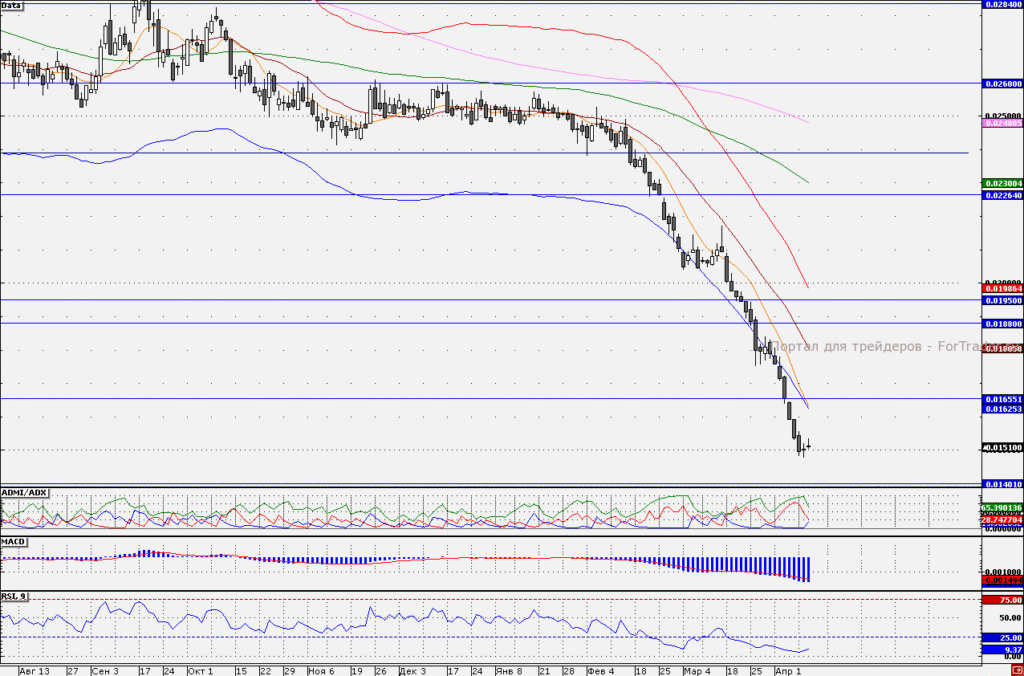Click the Сен 3 date label
This screenshot has width=1024, height=676.
click(105, 671)
